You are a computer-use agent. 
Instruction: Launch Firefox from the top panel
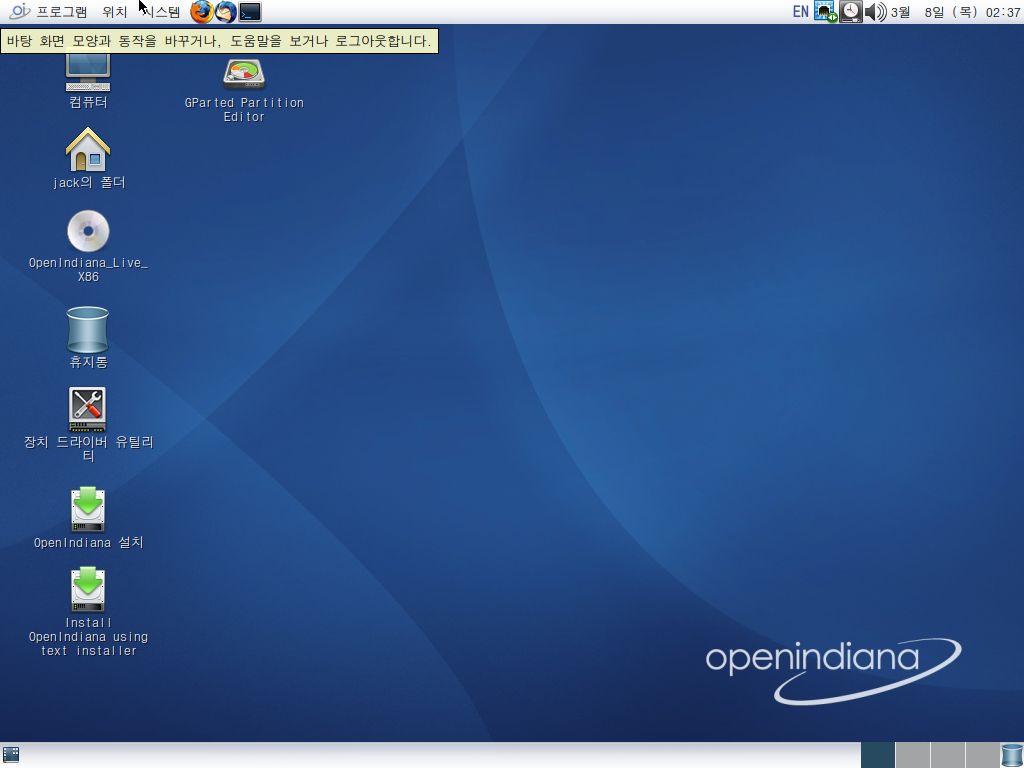[x=202, y=12]
